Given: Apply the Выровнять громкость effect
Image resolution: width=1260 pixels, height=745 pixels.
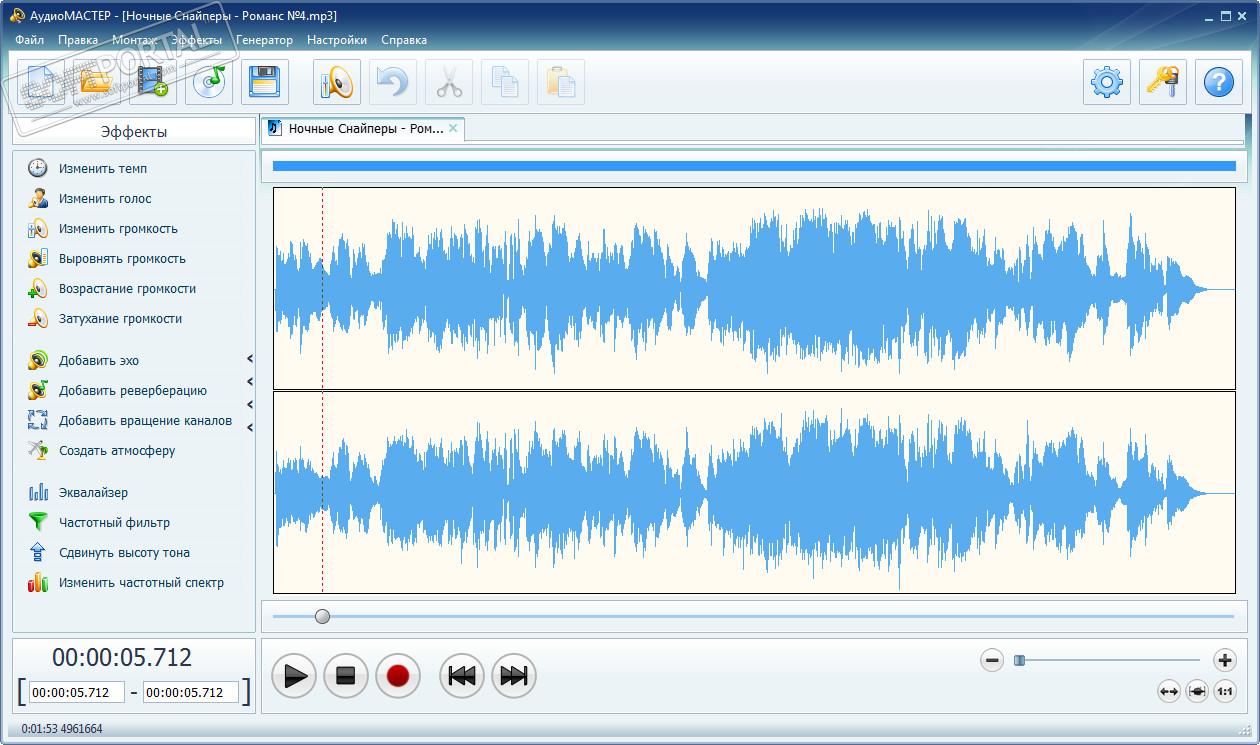Looking at the screenshot, I should [122, 258].
